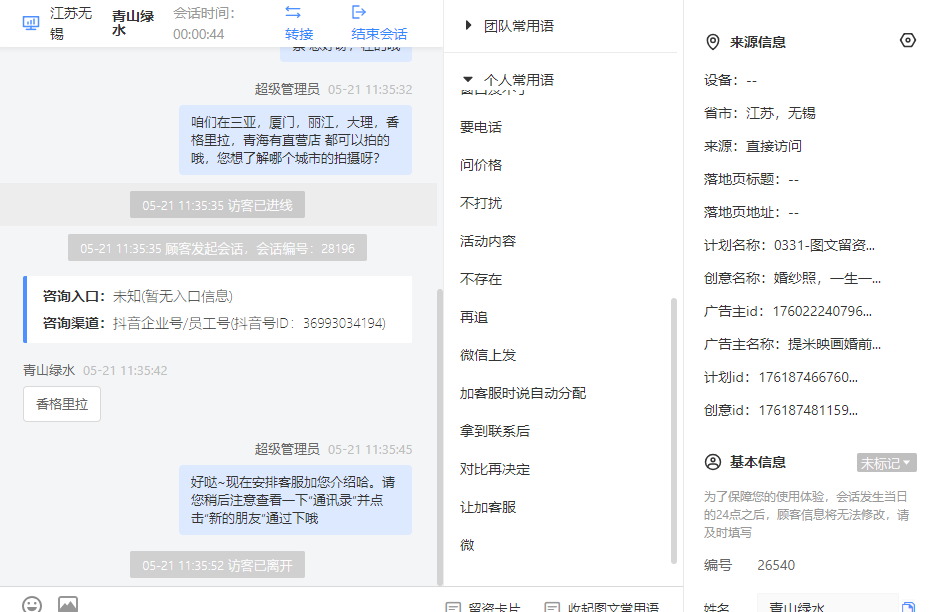The height and width of the screenshot is (612, 936).
Task: End the session with 结束会话
Action: pos(379,23)
